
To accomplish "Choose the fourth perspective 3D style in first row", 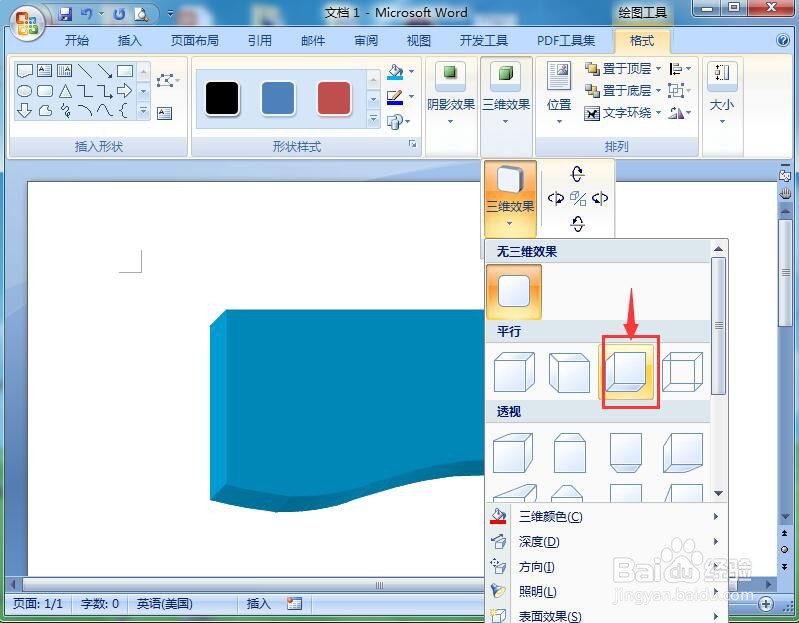I will 683,452.
